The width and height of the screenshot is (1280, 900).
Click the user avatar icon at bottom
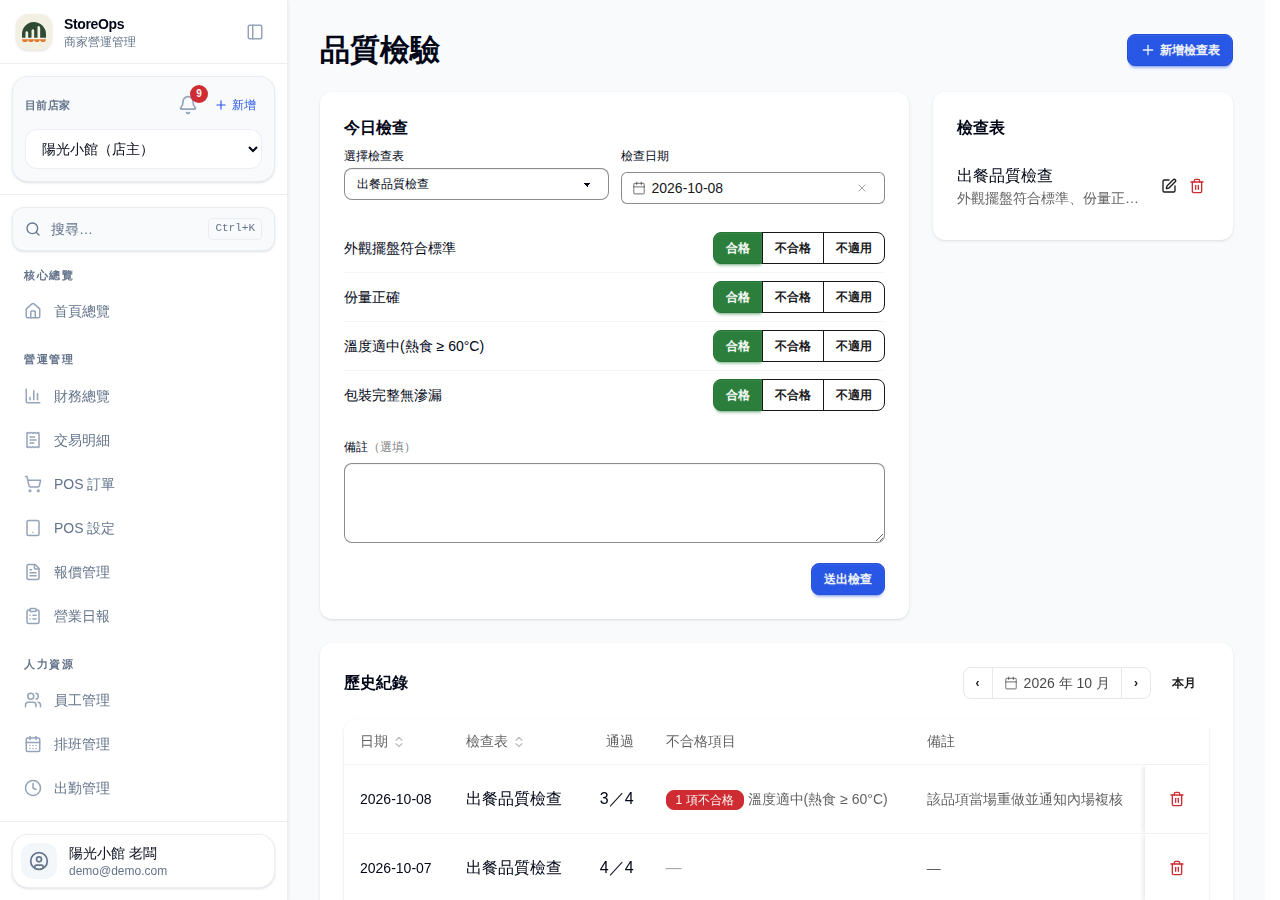coord(39,861)
